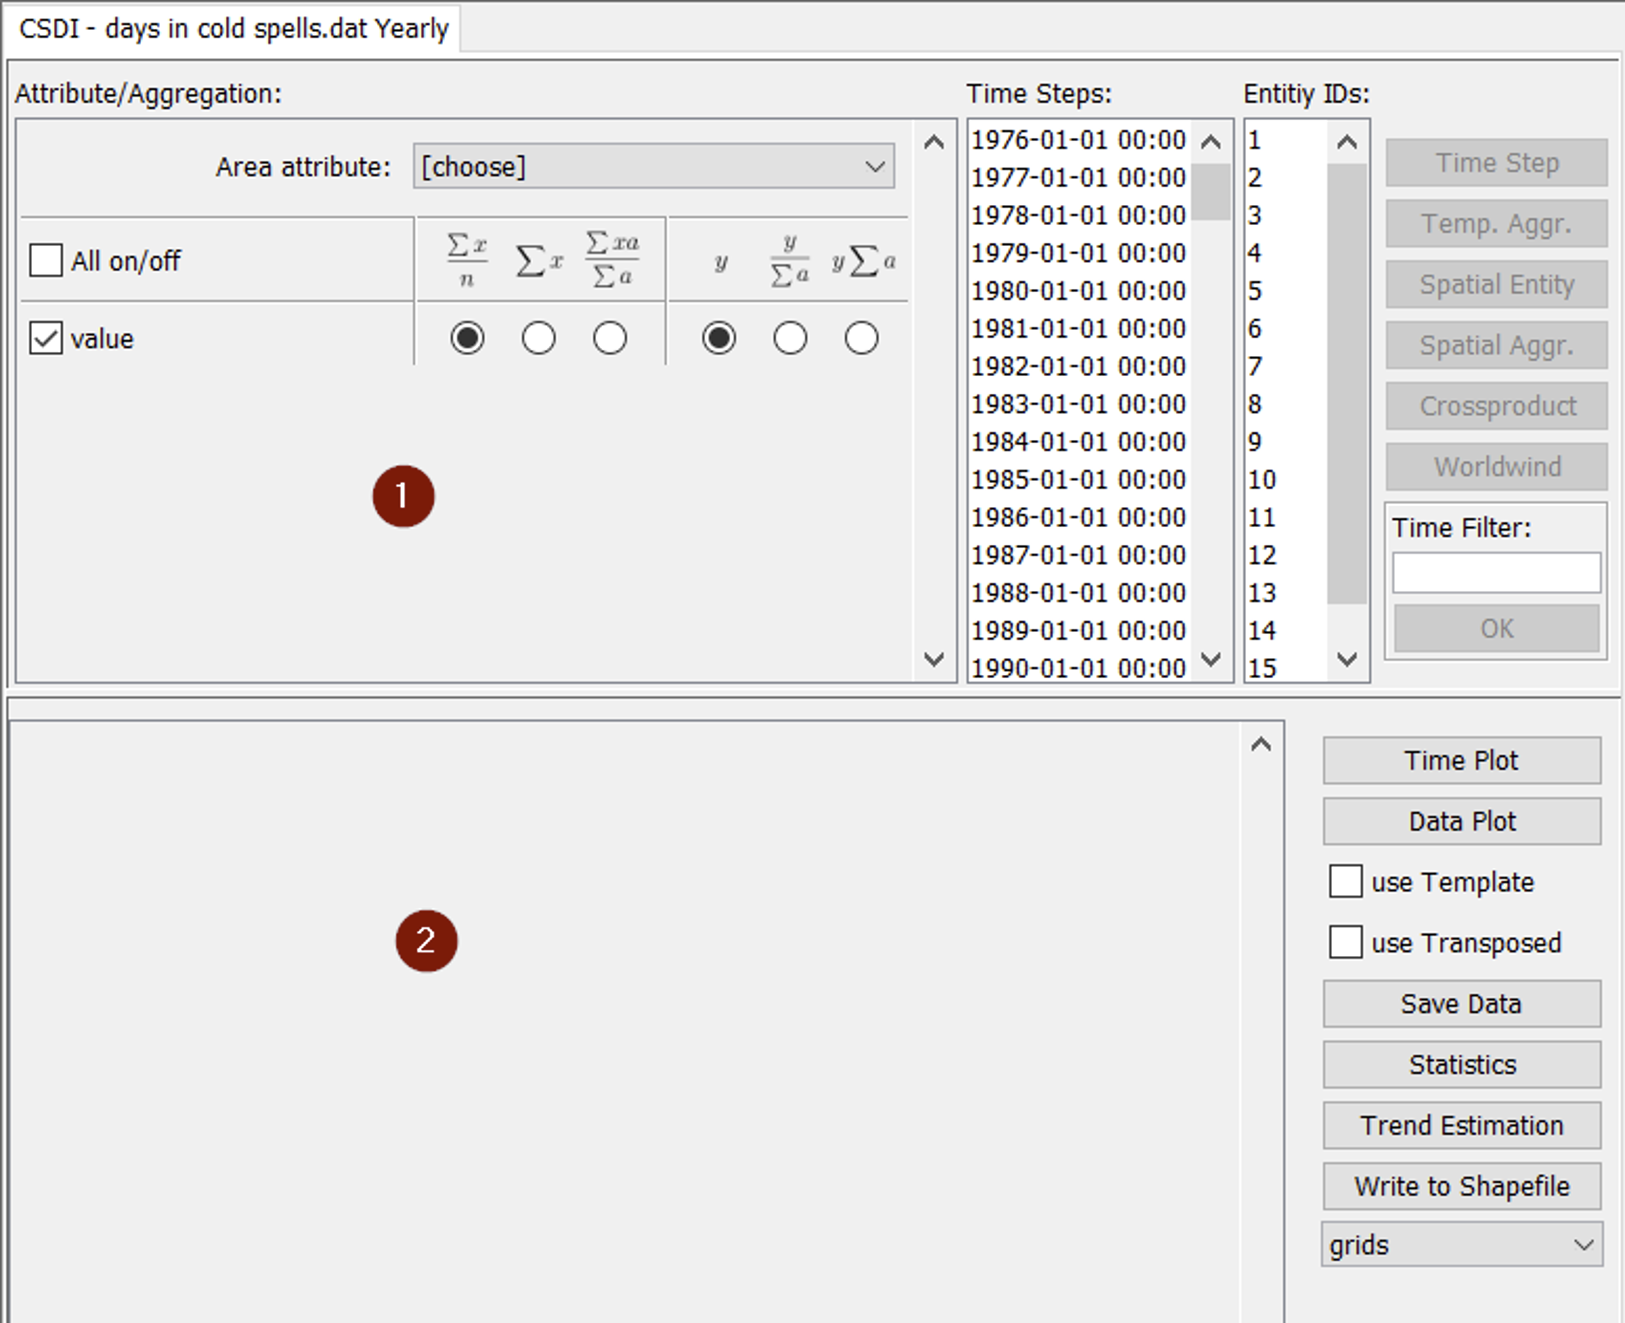Run Trend Estimation
Image resolution: width=1625 pixels, height=1323 pixels.
tap(1461, 1126)
